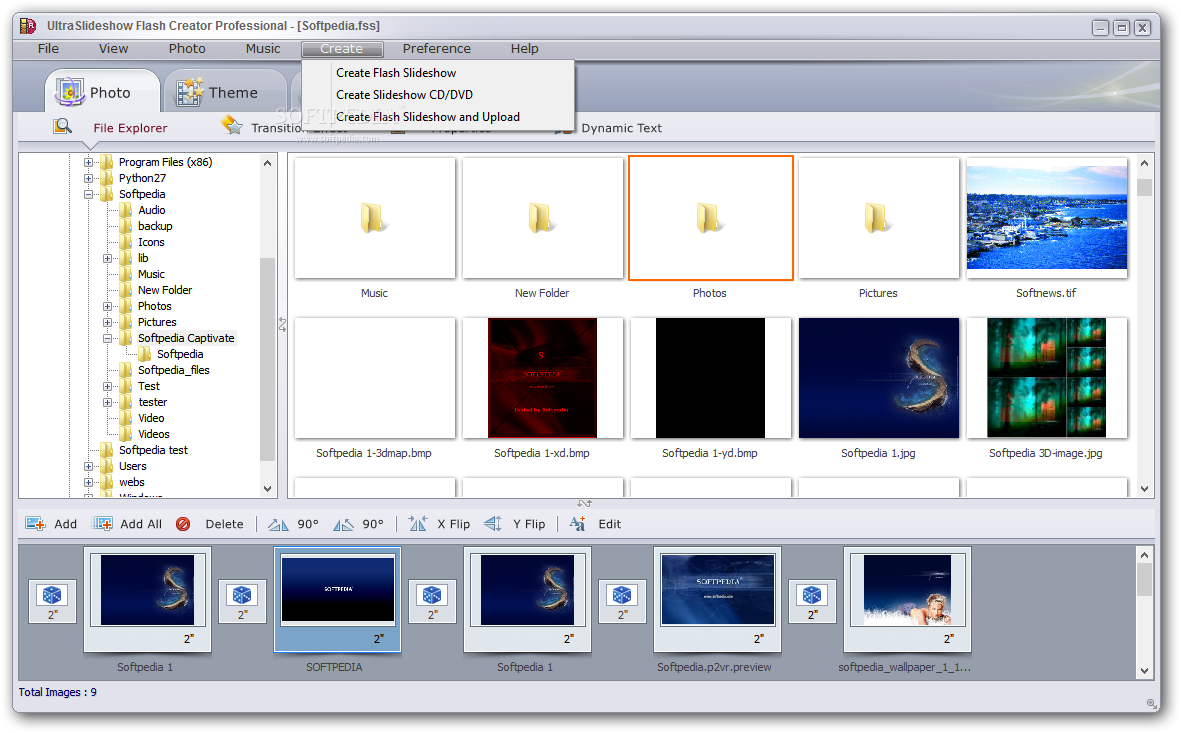This screenshot has width=1181, height=733.
Task: Click the Photo tab icon
Action: coord(69,92)
